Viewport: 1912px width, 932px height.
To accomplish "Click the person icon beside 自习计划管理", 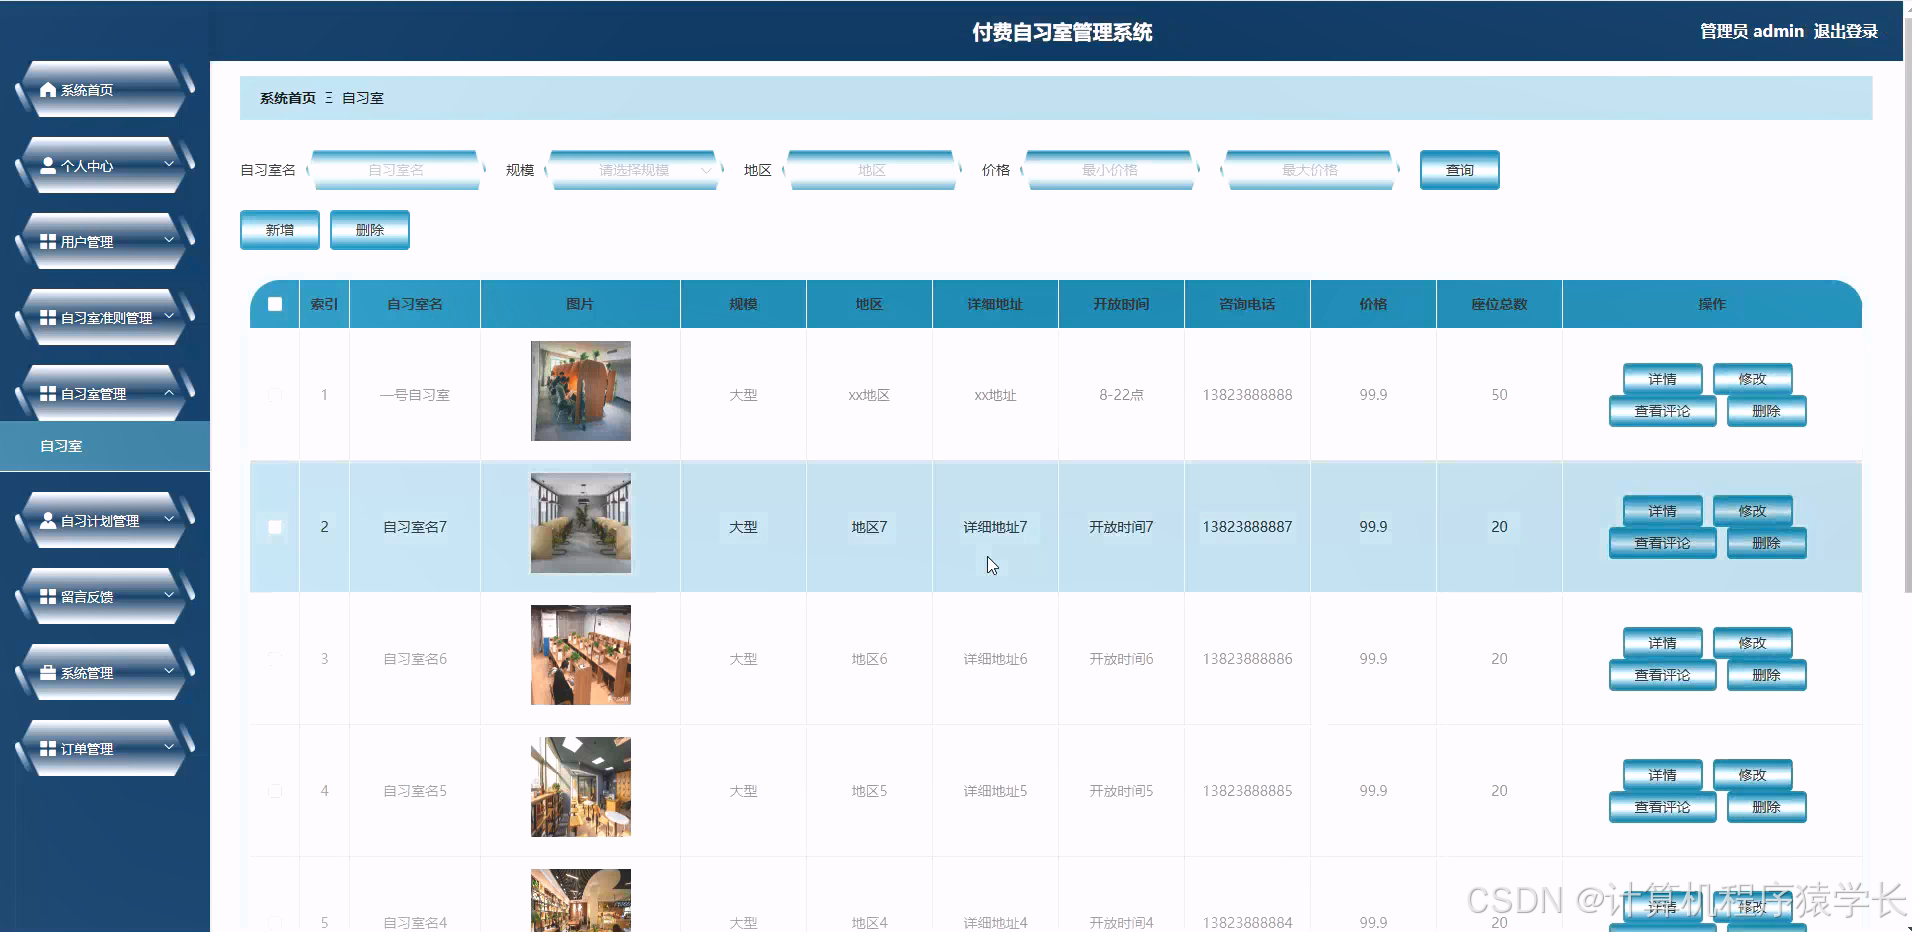I will pos(48,521).
